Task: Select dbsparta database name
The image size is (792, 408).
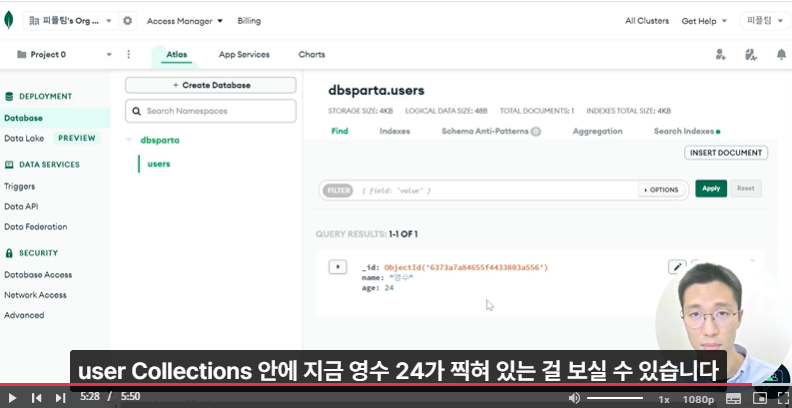Action: pos(160,140)
